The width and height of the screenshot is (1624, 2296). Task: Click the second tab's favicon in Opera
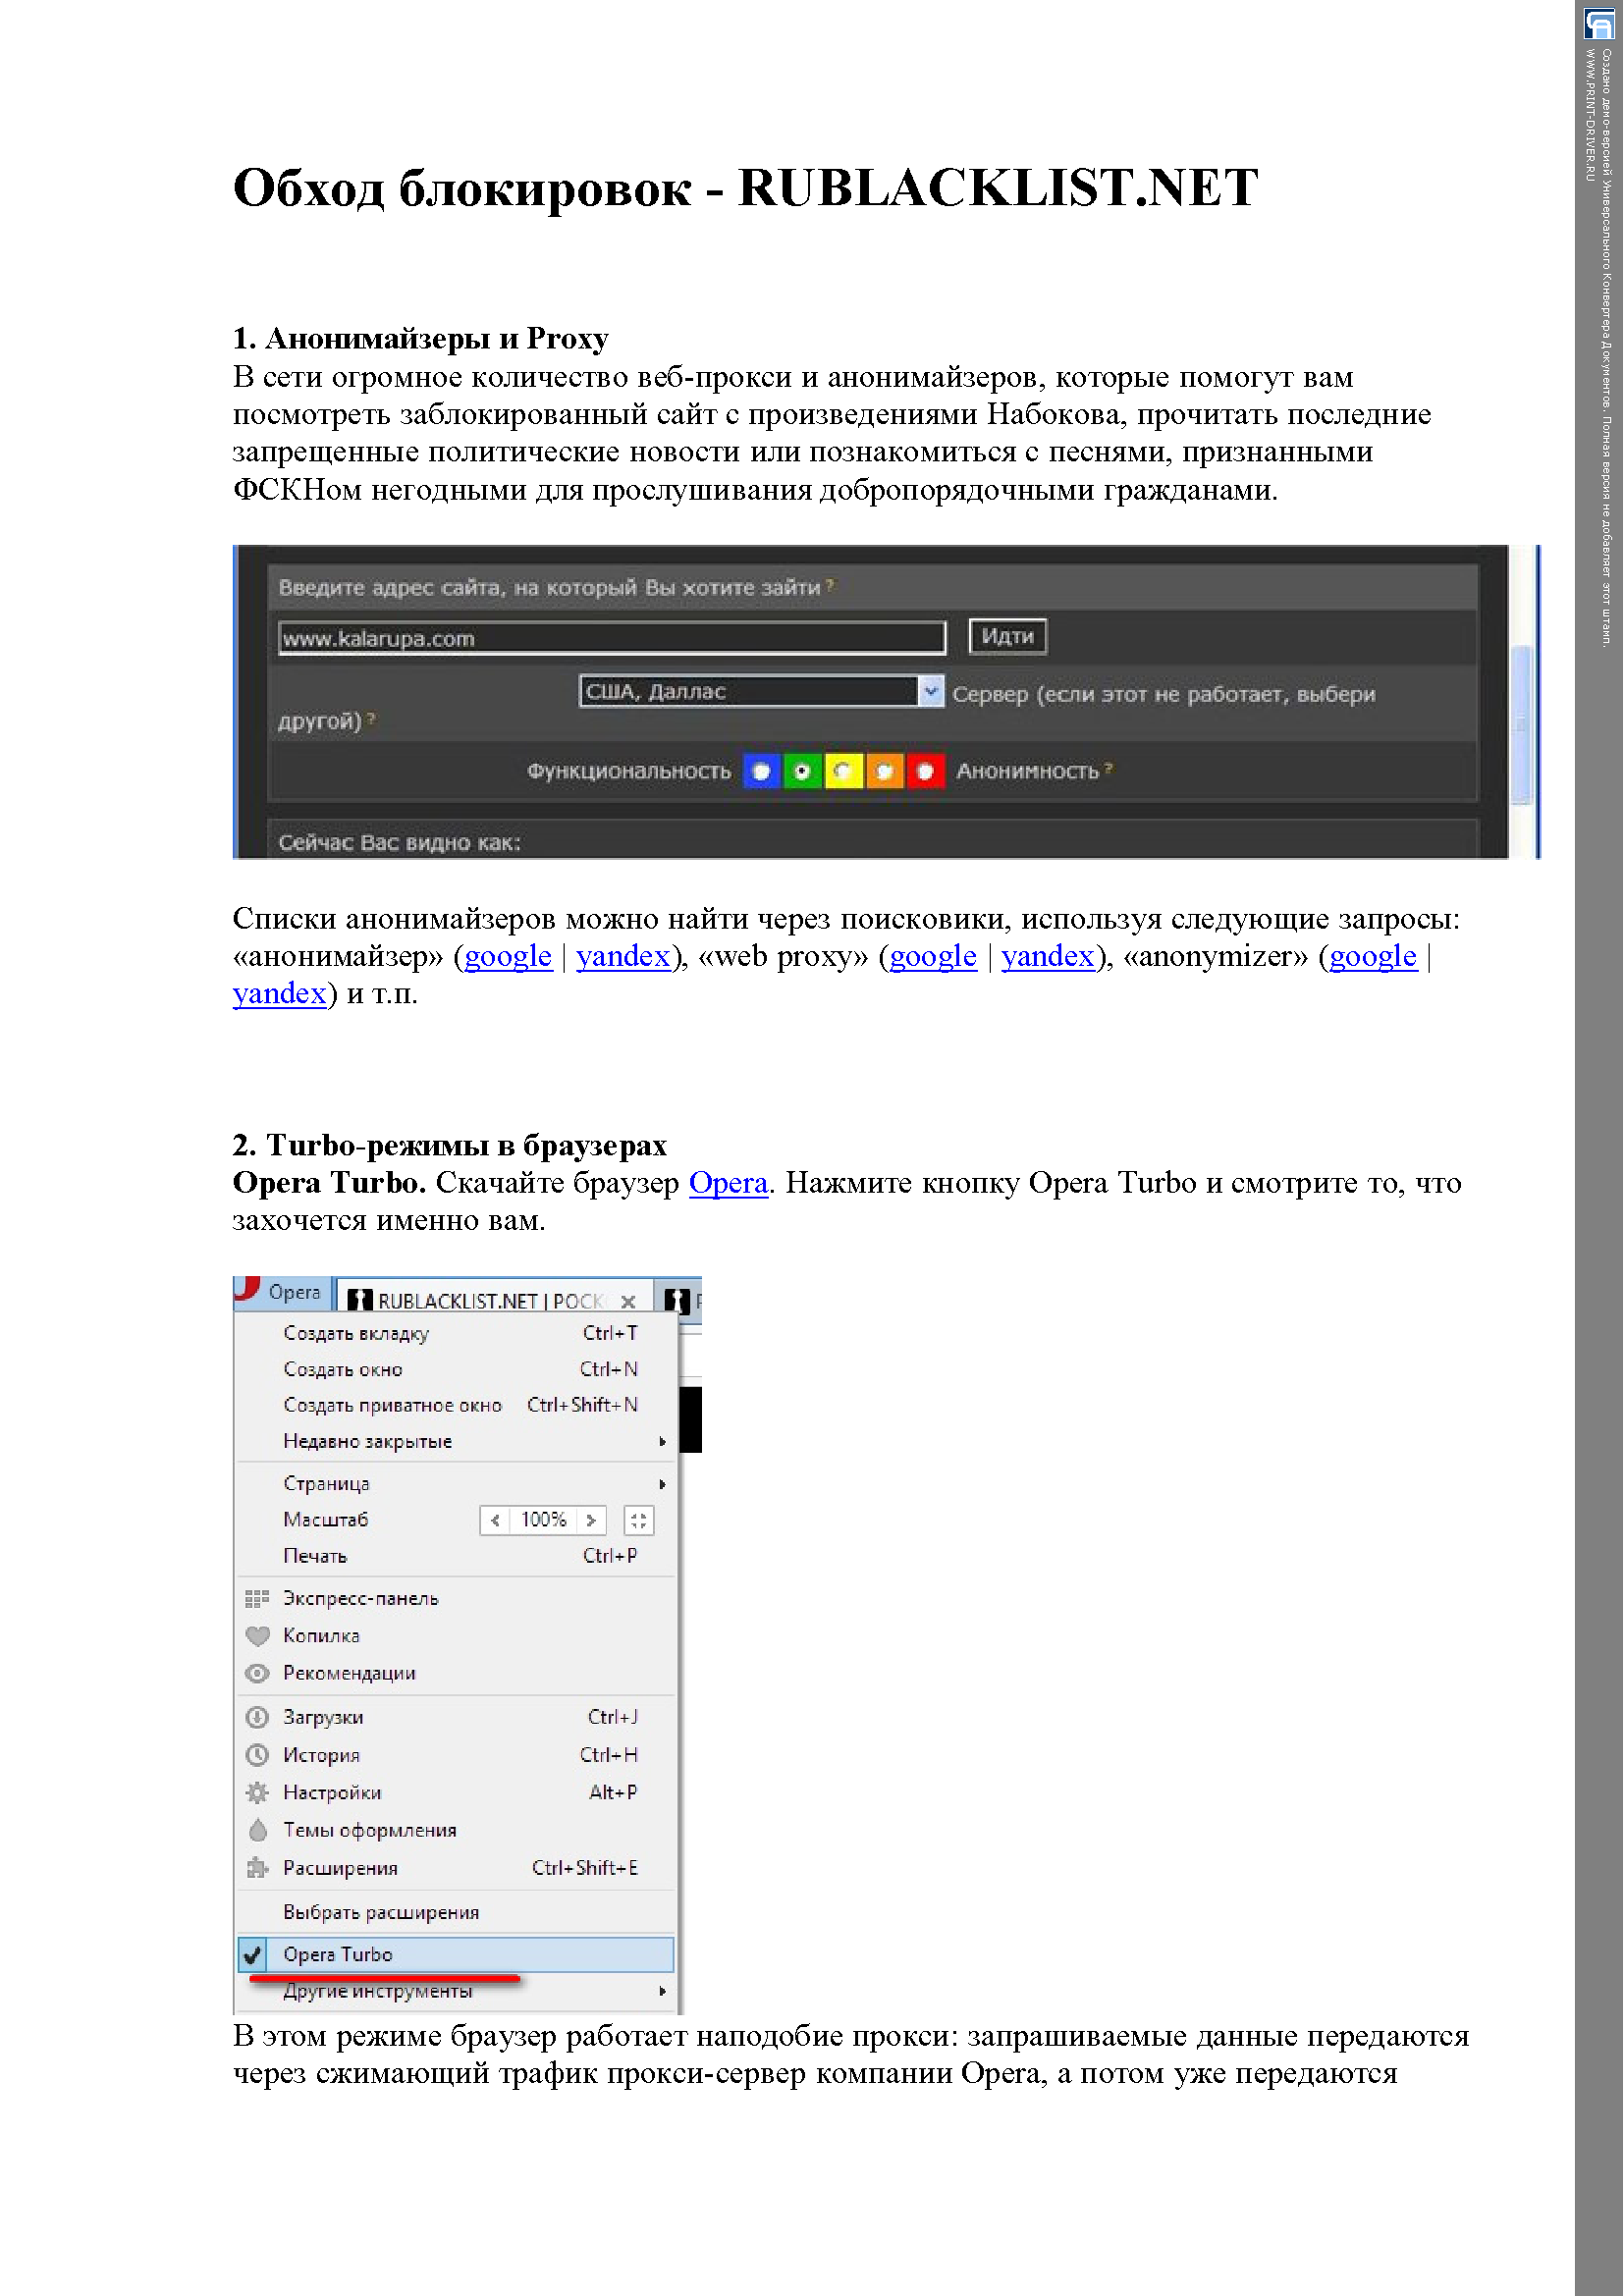coord(677,1301)
